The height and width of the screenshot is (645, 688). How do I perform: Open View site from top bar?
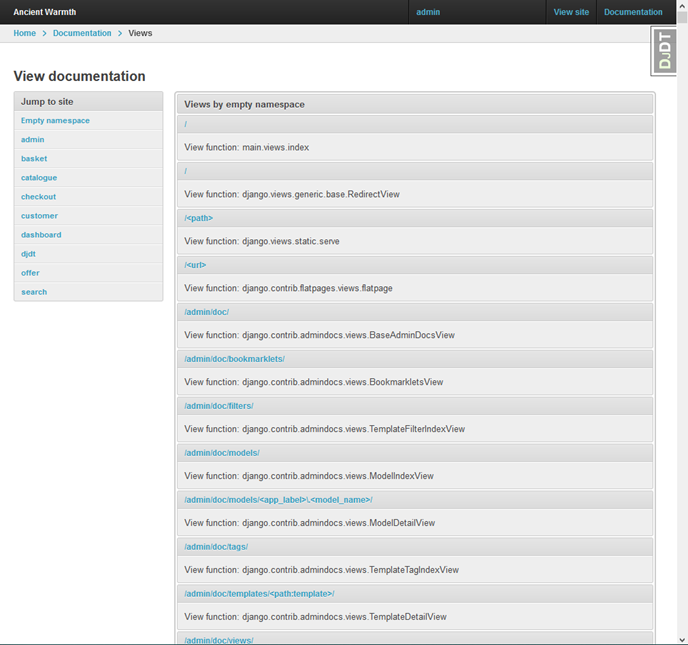tap(571, 12)
